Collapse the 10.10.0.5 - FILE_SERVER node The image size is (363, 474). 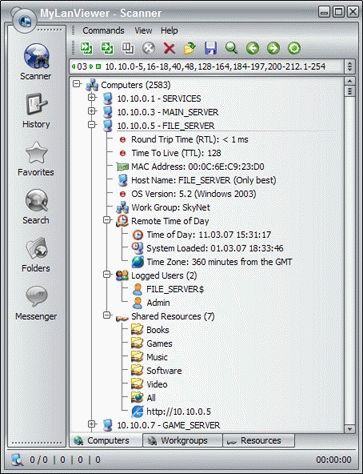92,125
